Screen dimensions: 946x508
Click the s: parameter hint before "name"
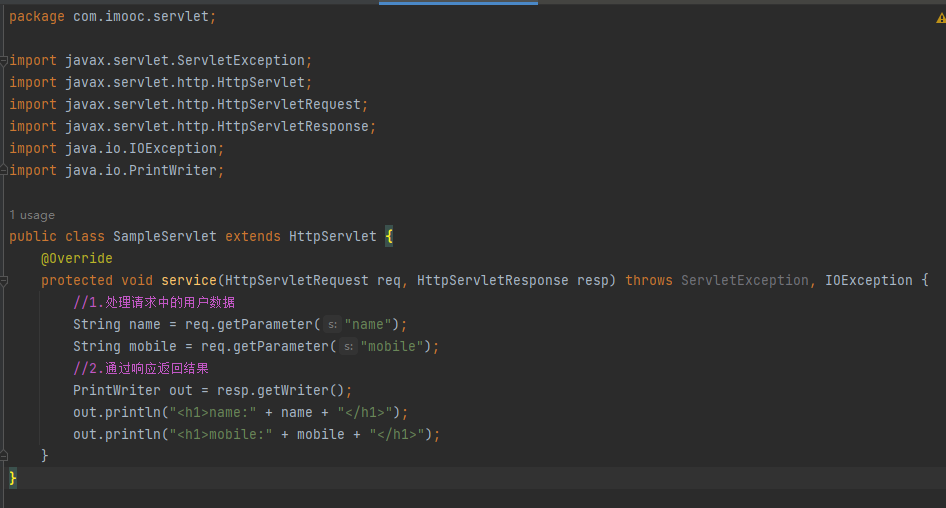(333, 324)
